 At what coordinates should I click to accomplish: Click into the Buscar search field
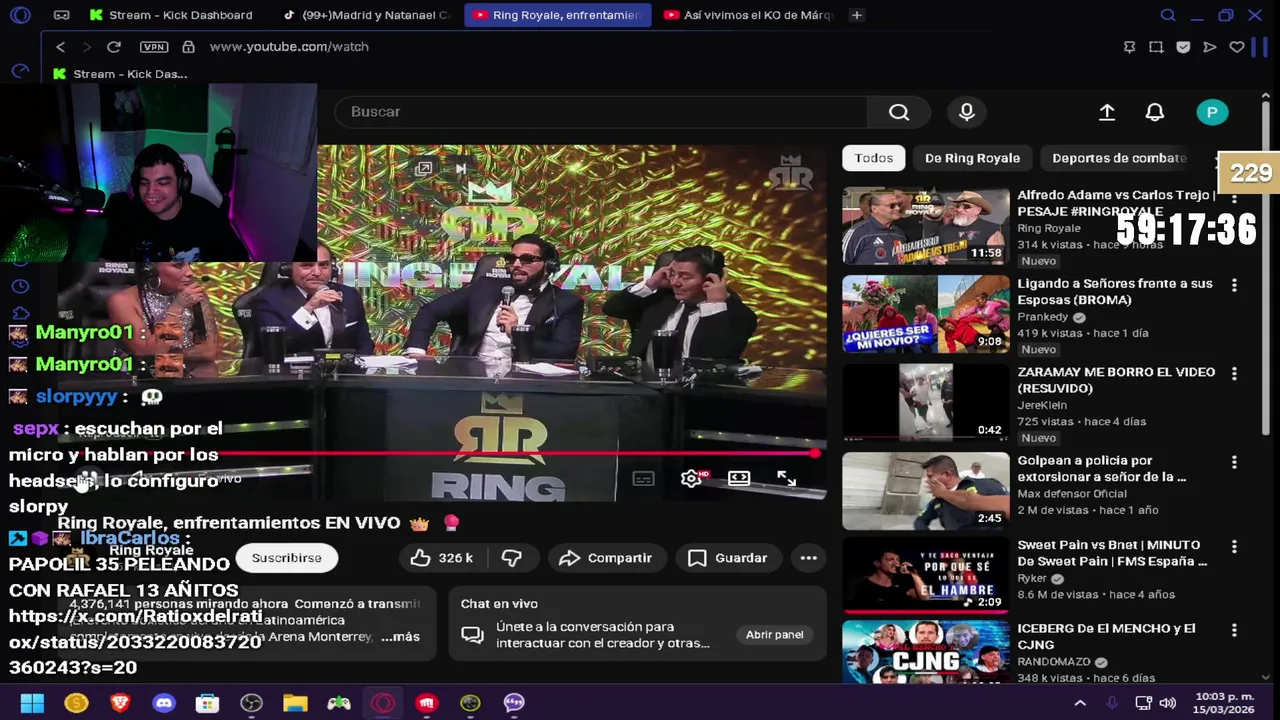(x=601, y=112)
